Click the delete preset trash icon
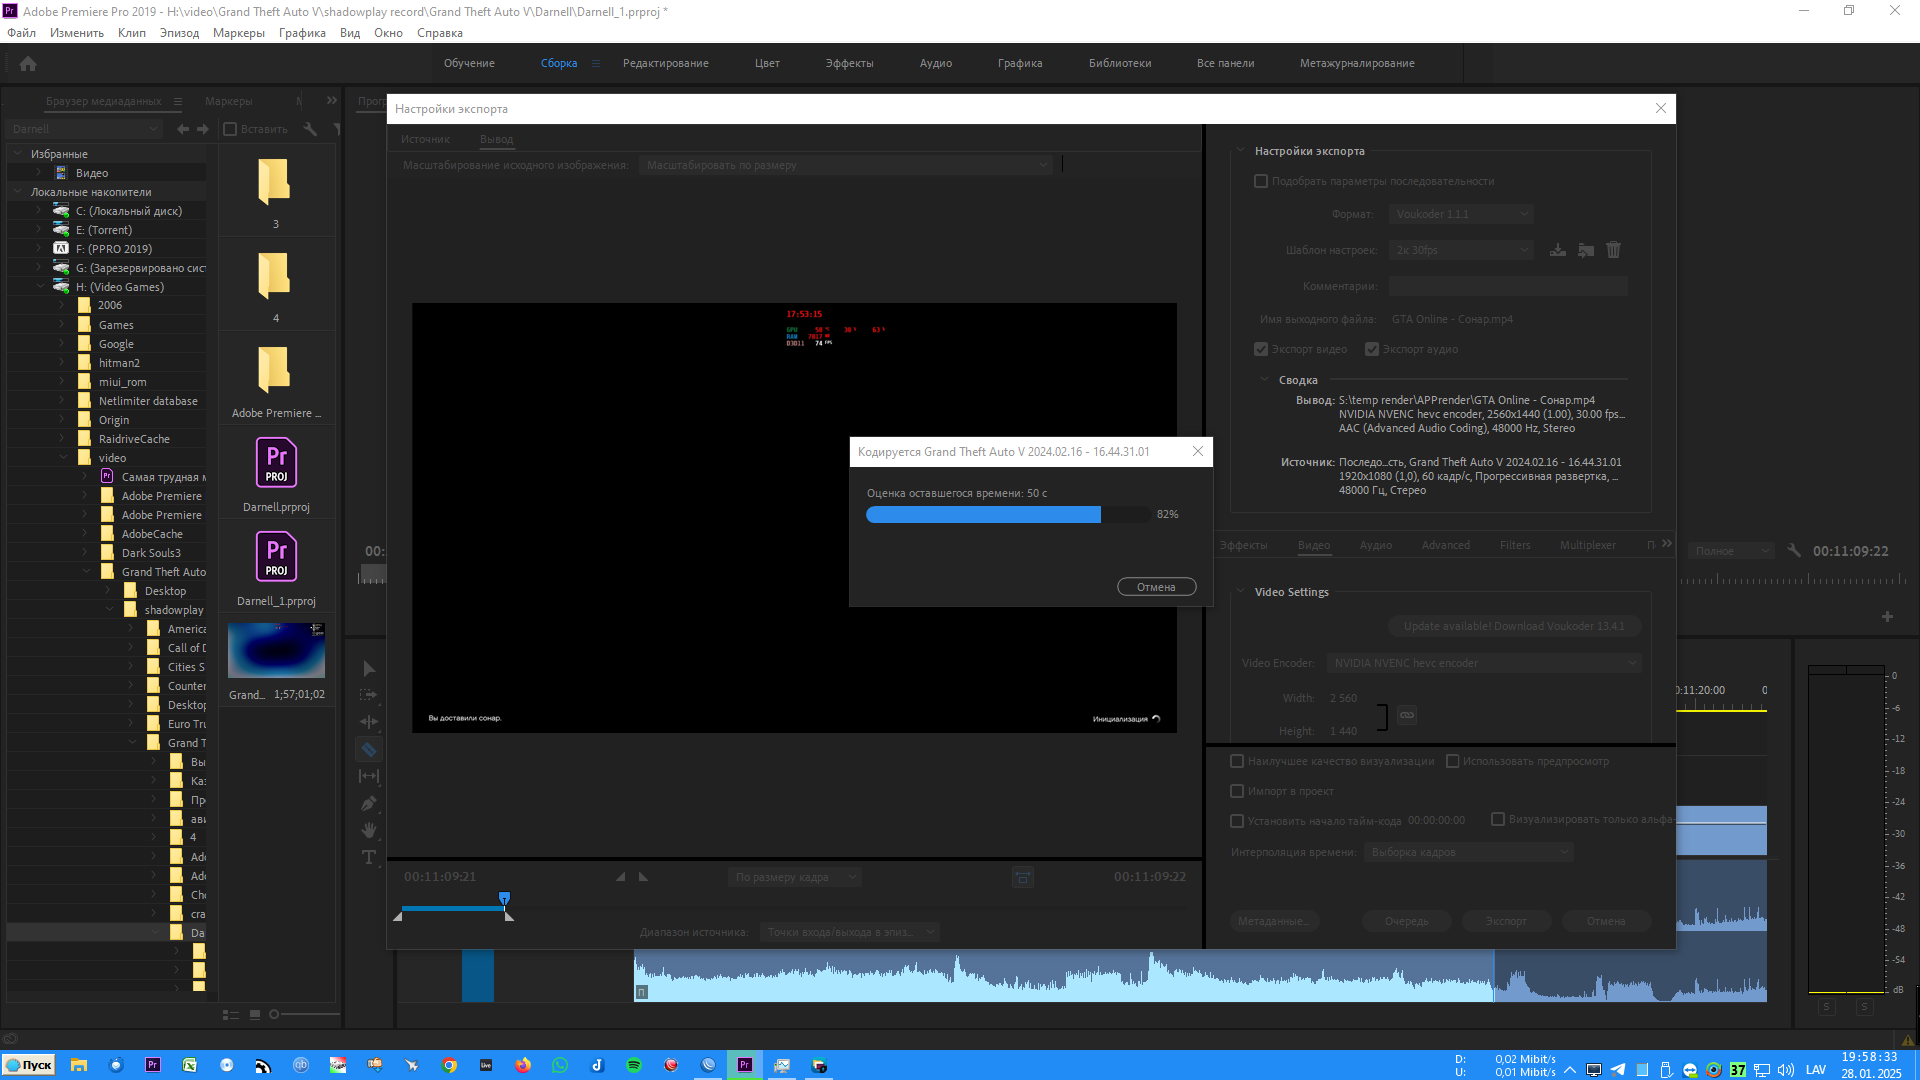This screenshot has height=1080, width=1920. tap(1613, 250)
